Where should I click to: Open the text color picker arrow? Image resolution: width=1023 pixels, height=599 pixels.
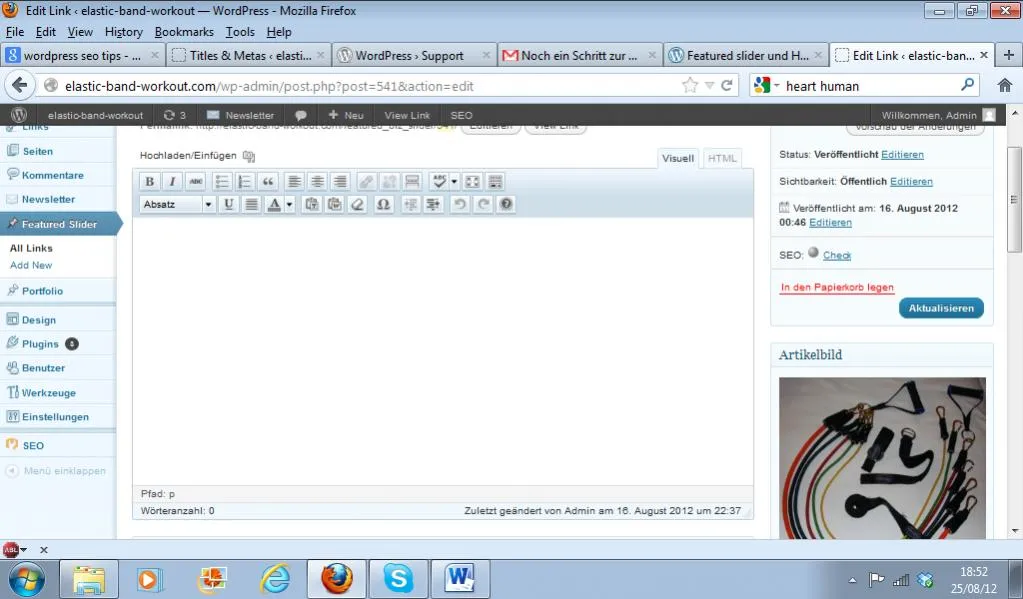(289, 204)
